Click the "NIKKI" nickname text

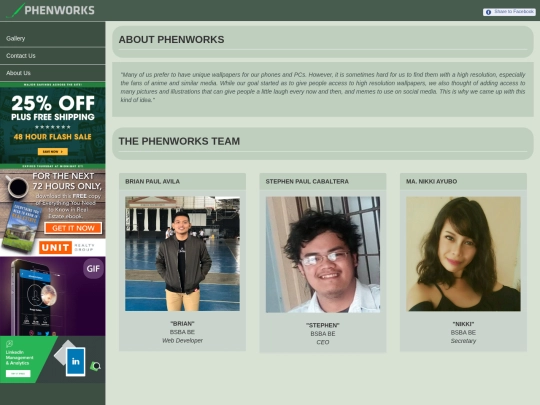click(x=463, y=324)
